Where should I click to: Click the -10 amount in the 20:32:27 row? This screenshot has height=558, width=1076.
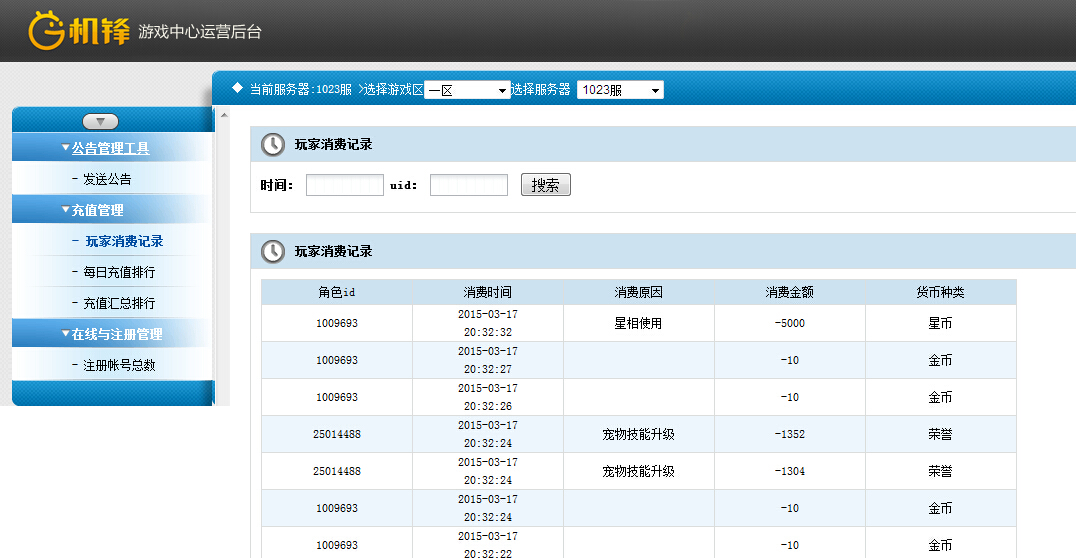click(790, 360)
